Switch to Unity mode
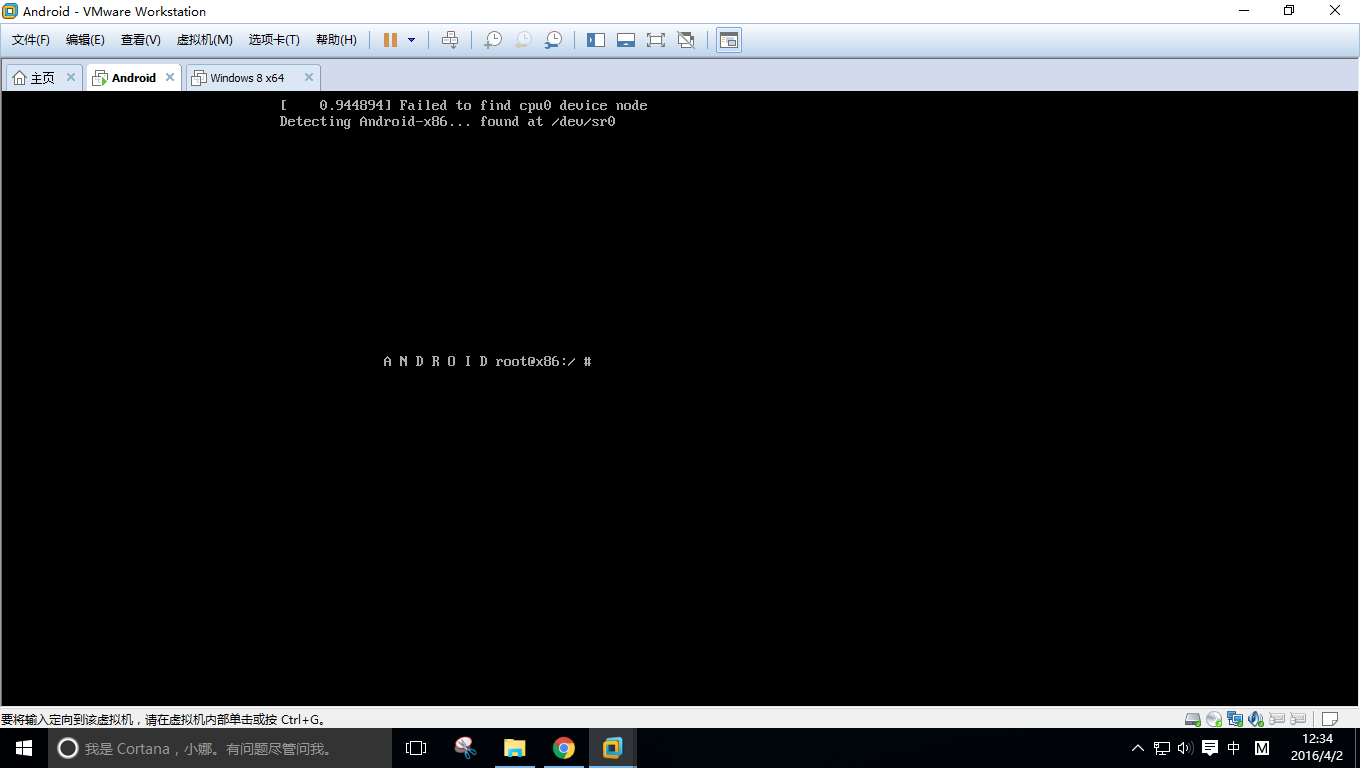This screenshot has width=1360, height=768. pyautogui.click(x=686, y=40)
